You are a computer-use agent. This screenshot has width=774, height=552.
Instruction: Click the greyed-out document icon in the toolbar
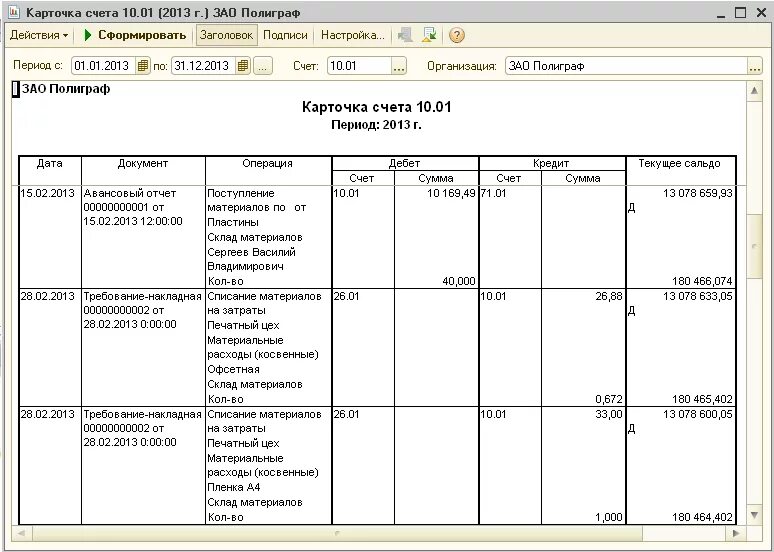pyautogui.click(x=405, y=35)
